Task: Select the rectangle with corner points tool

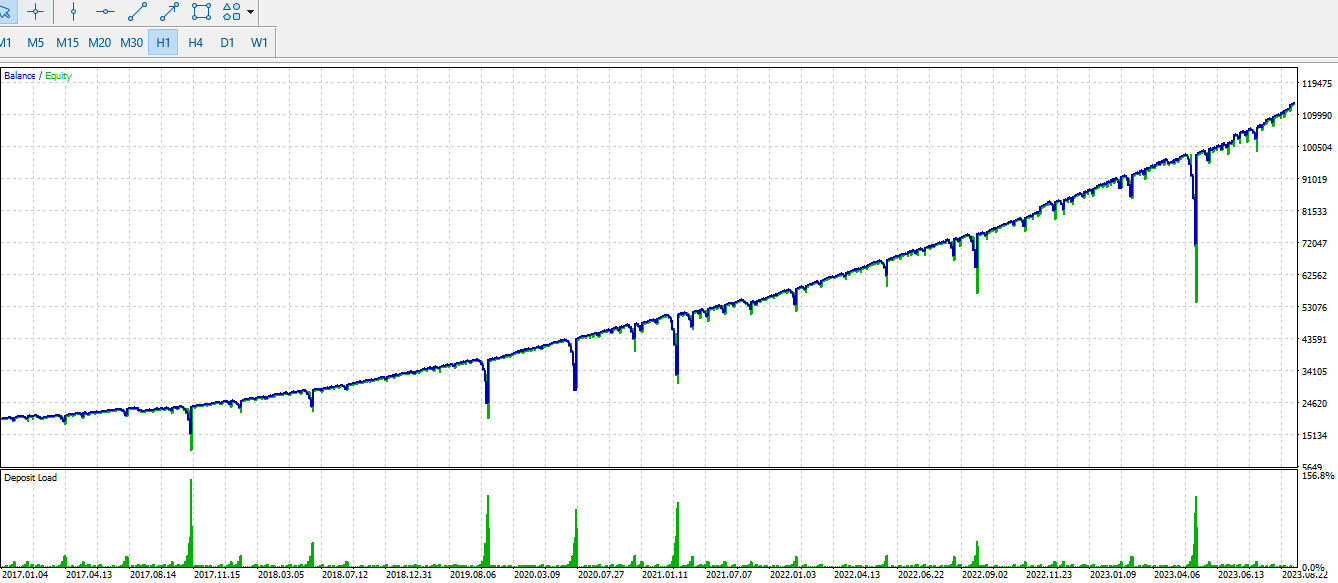Action: [x=201, y=12]
